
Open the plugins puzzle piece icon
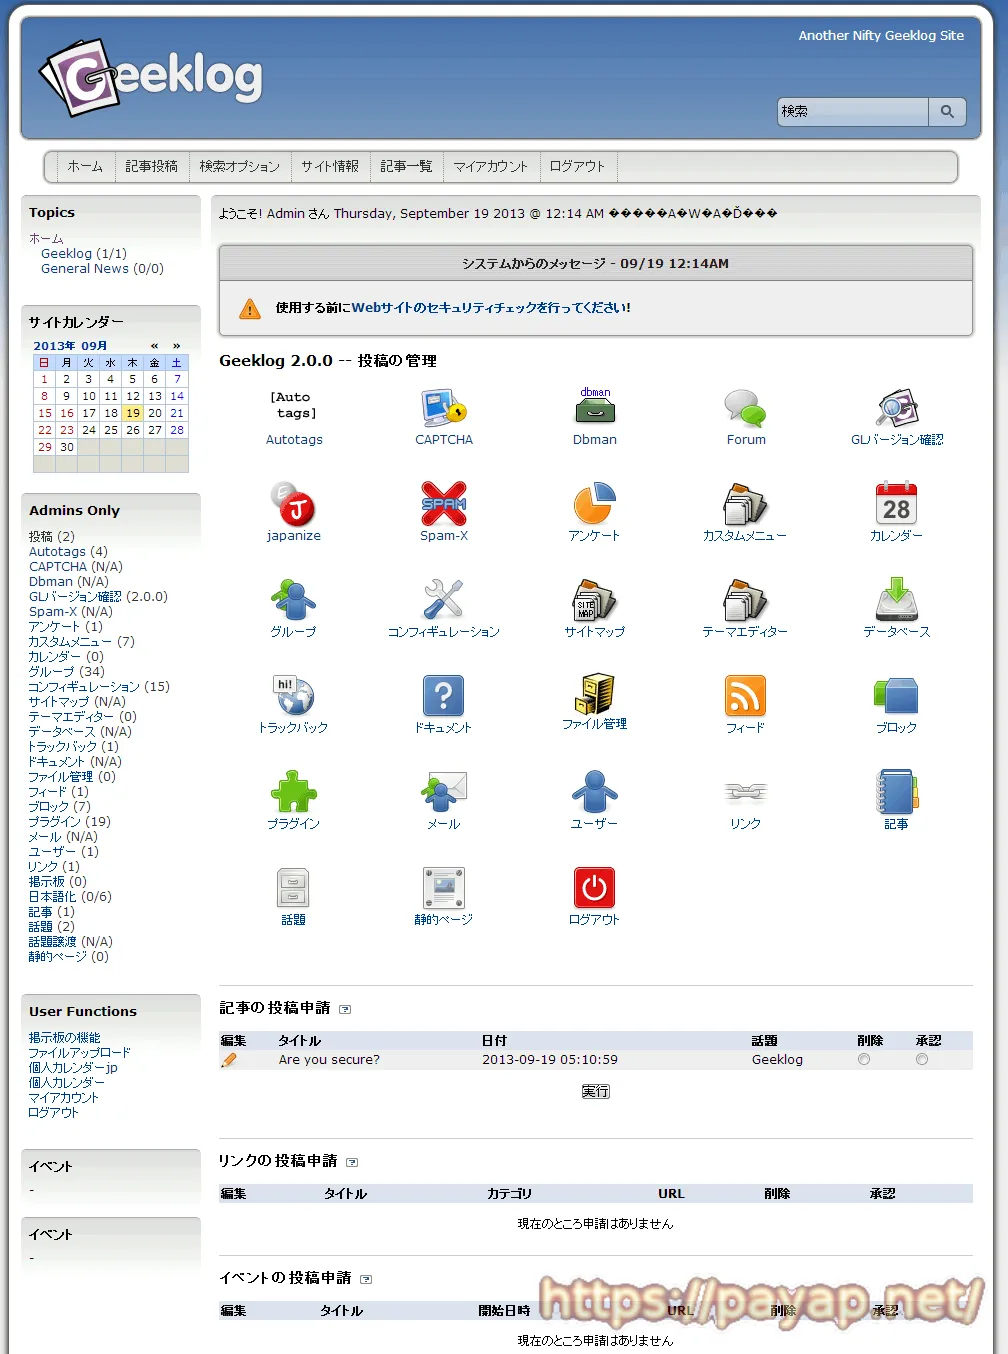(293, 792)
